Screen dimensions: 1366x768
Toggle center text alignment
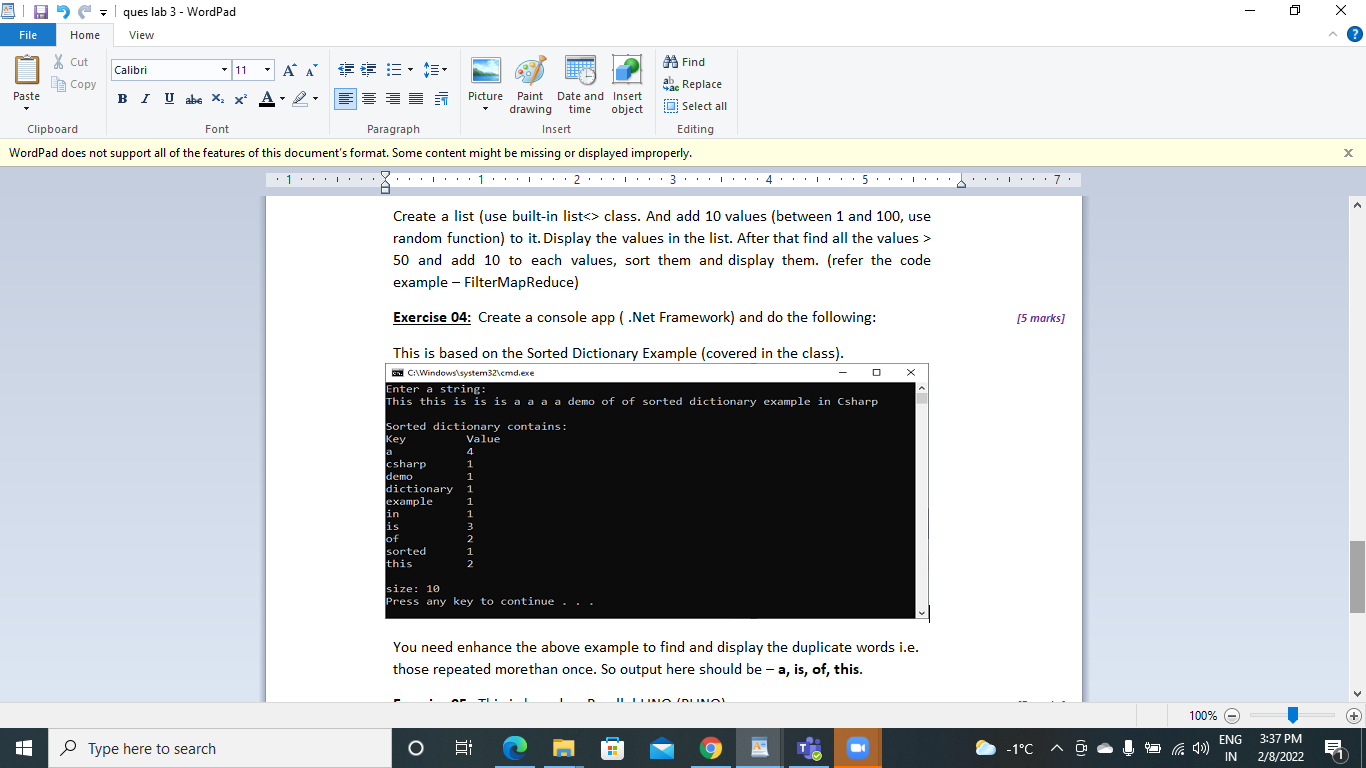click(369, 99)
